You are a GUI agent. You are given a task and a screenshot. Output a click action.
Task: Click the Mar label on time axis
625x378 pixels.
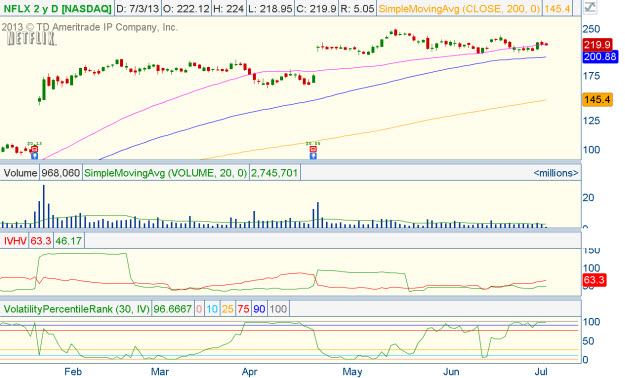click(159, 372)
